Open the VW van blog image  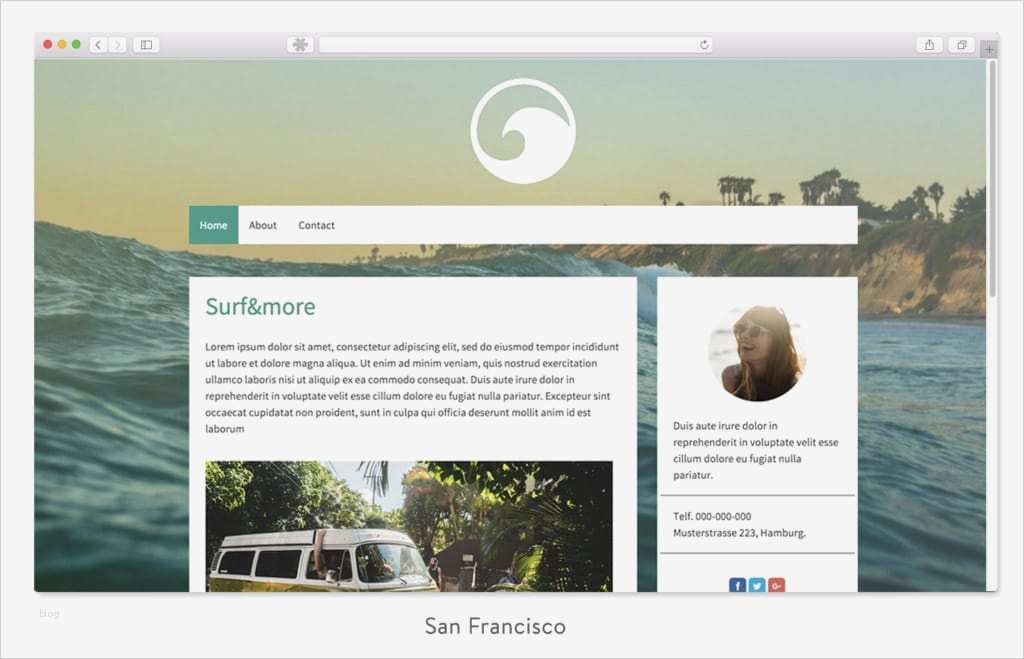coord(409,526)
